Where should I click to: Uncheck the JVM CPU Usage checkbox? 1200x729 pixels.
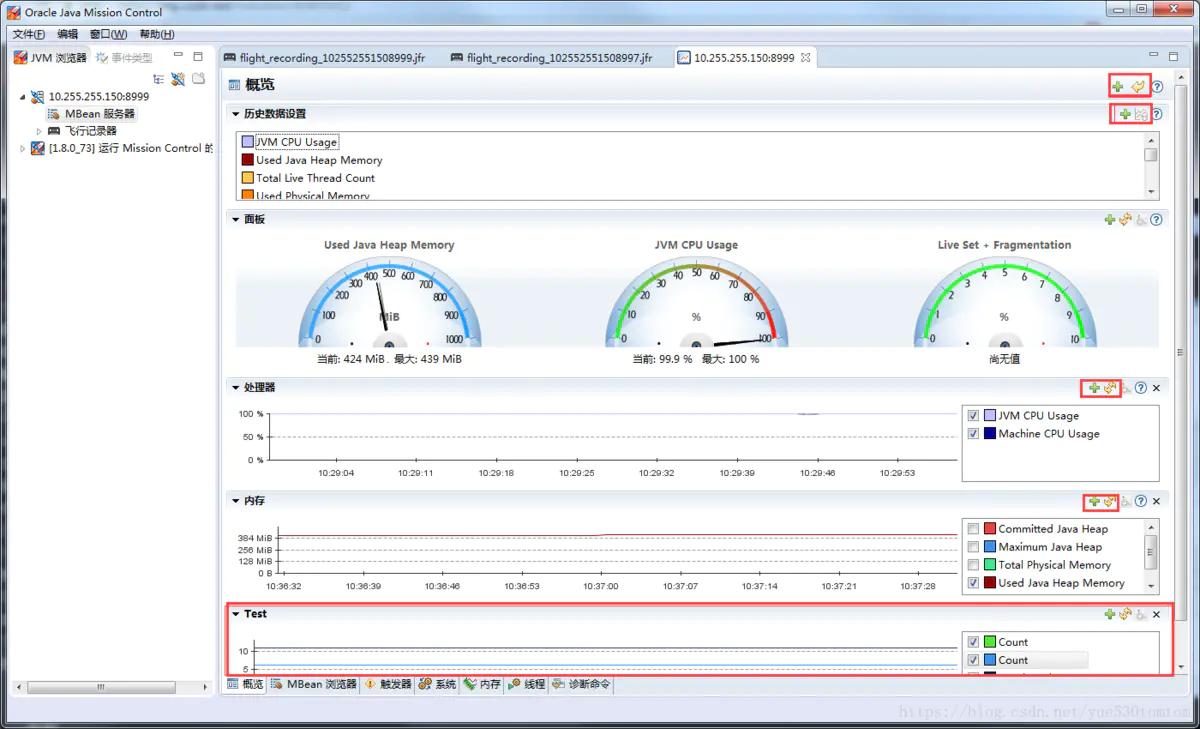[x=973, y=416]
